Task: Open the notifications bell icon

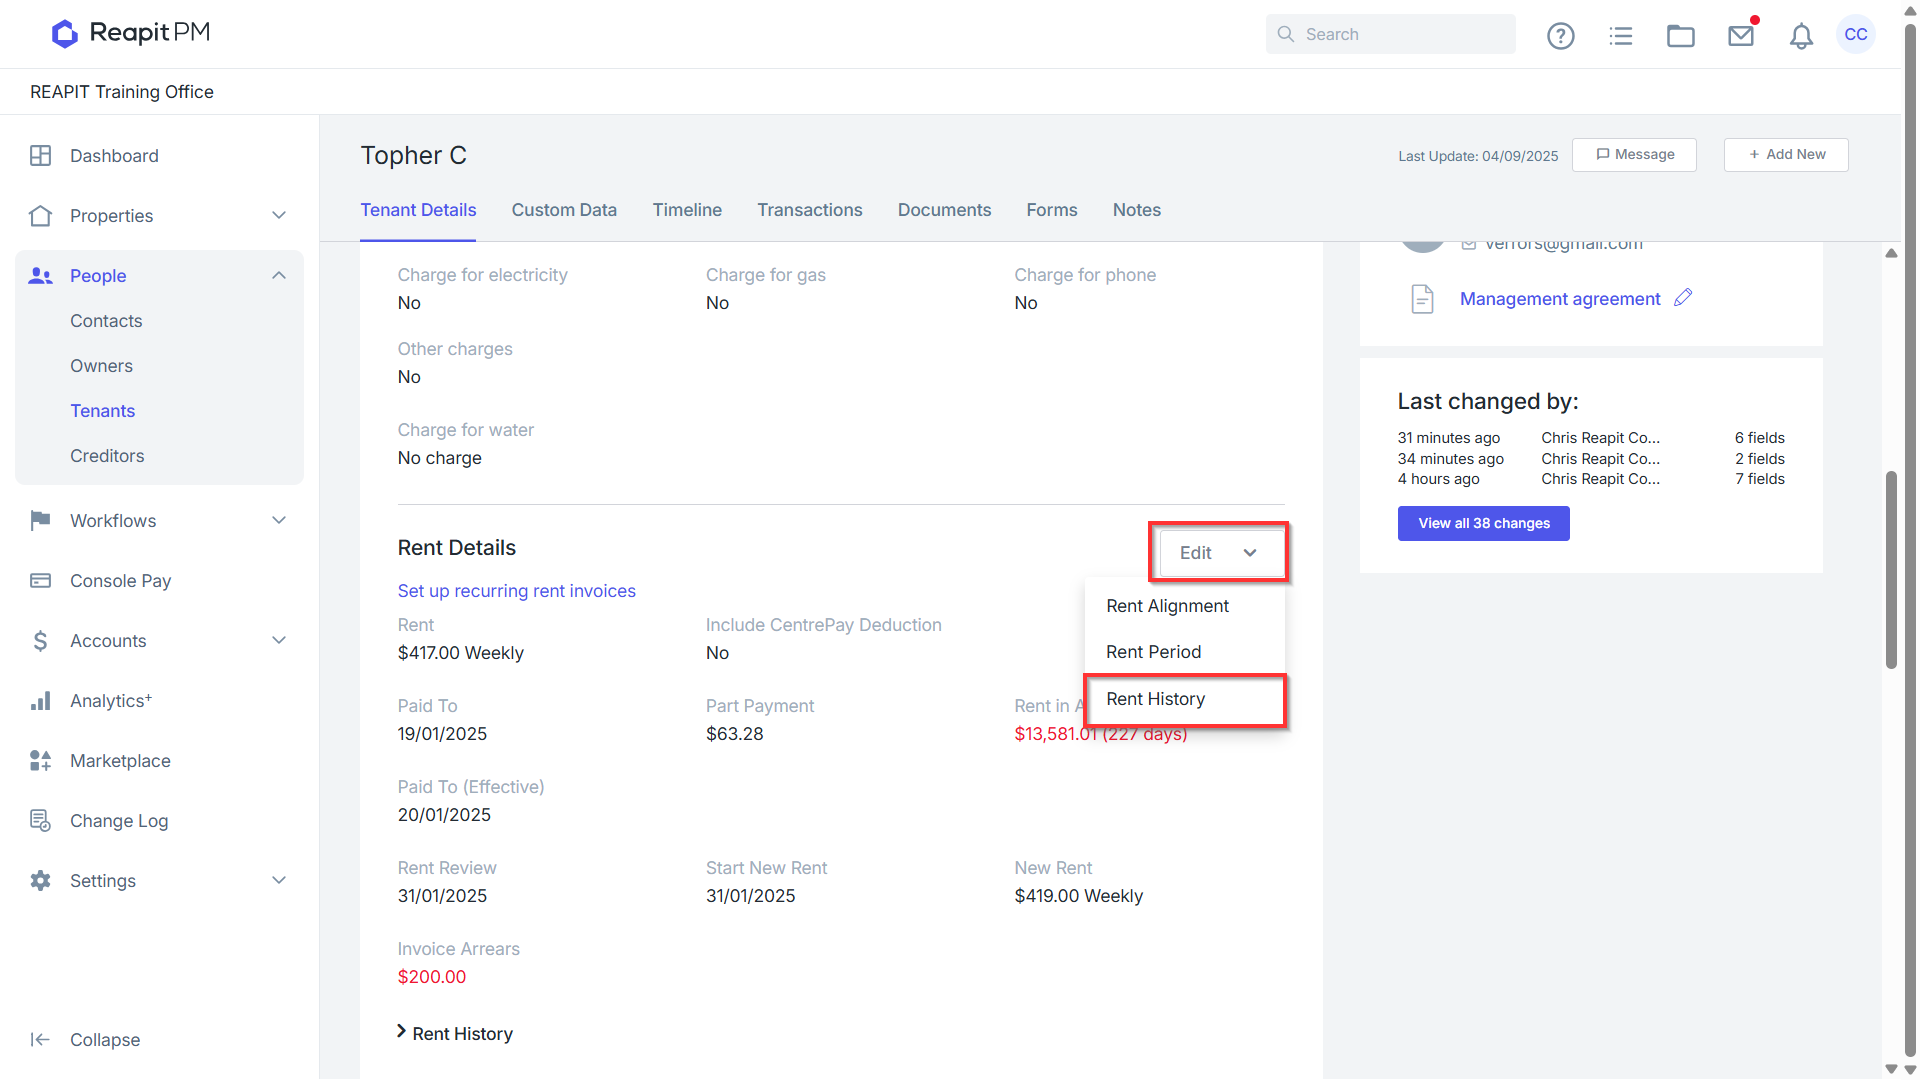Action: pos(1801,37)
